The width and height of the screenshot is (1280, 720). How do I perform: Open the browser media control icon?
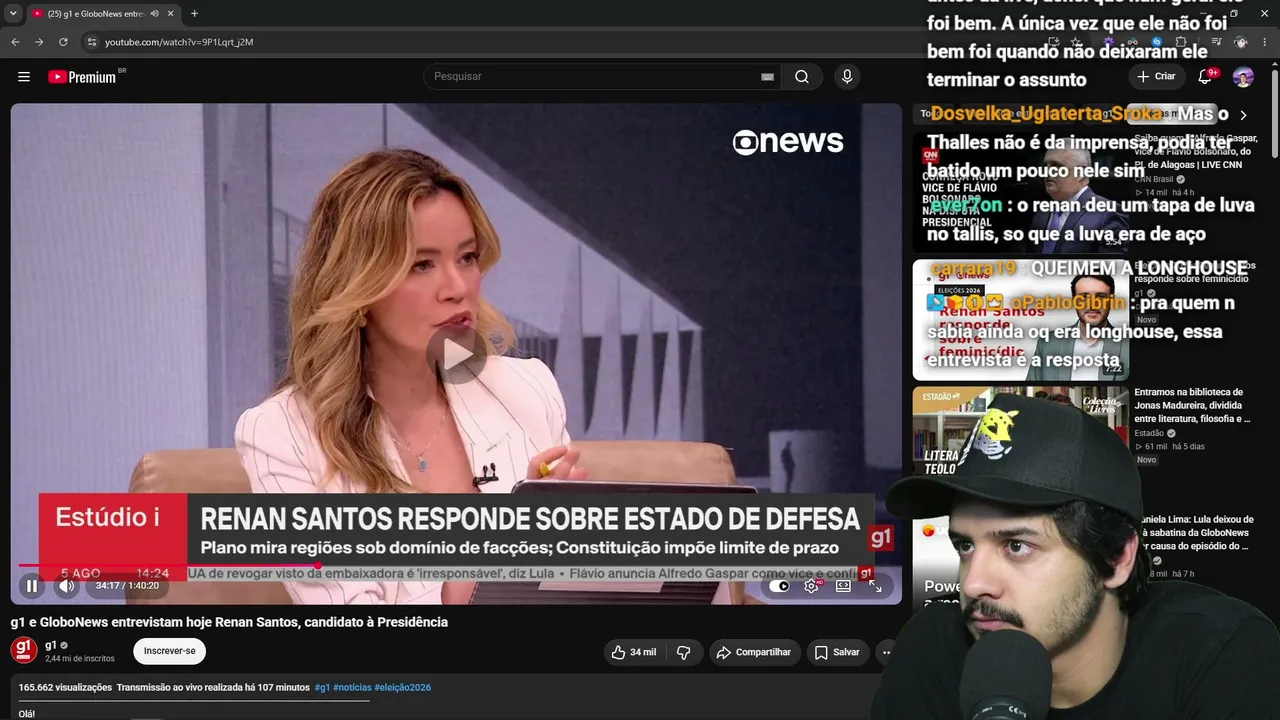pos(1216,42)
